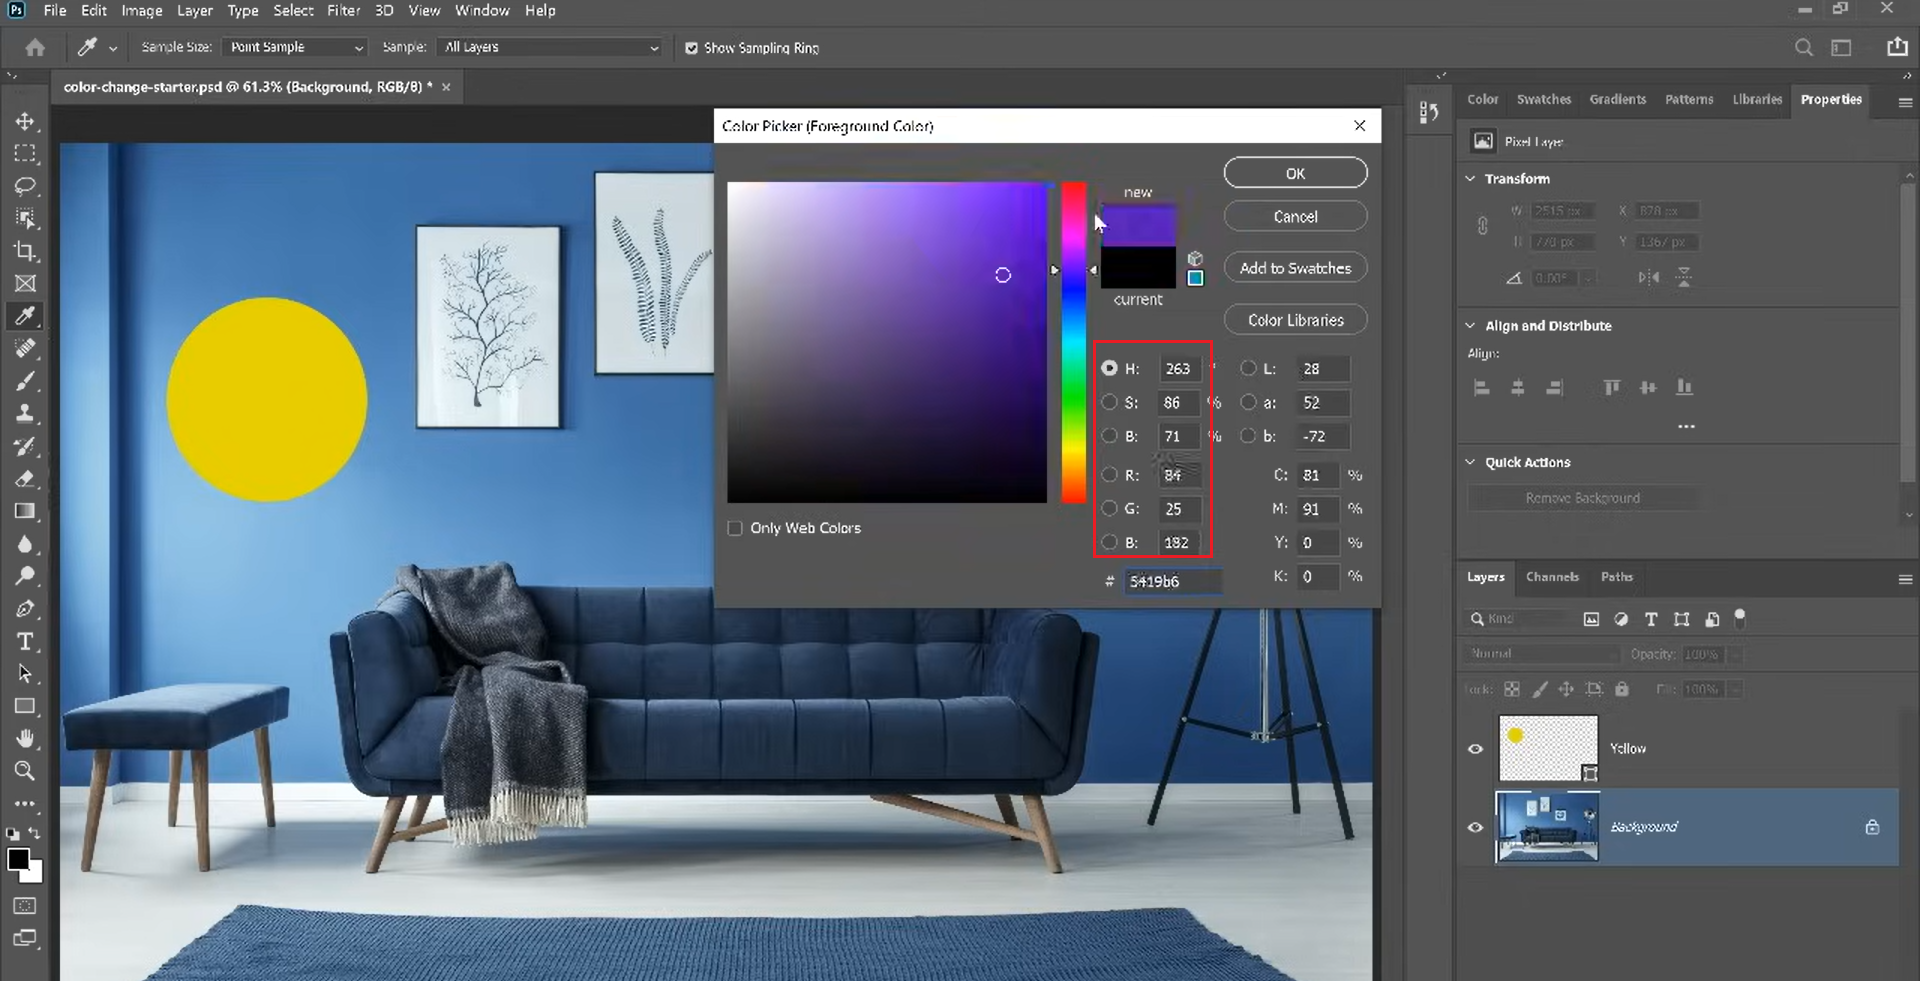Open the Filter menu
The image size is (1920, 981).
point(344,10)
